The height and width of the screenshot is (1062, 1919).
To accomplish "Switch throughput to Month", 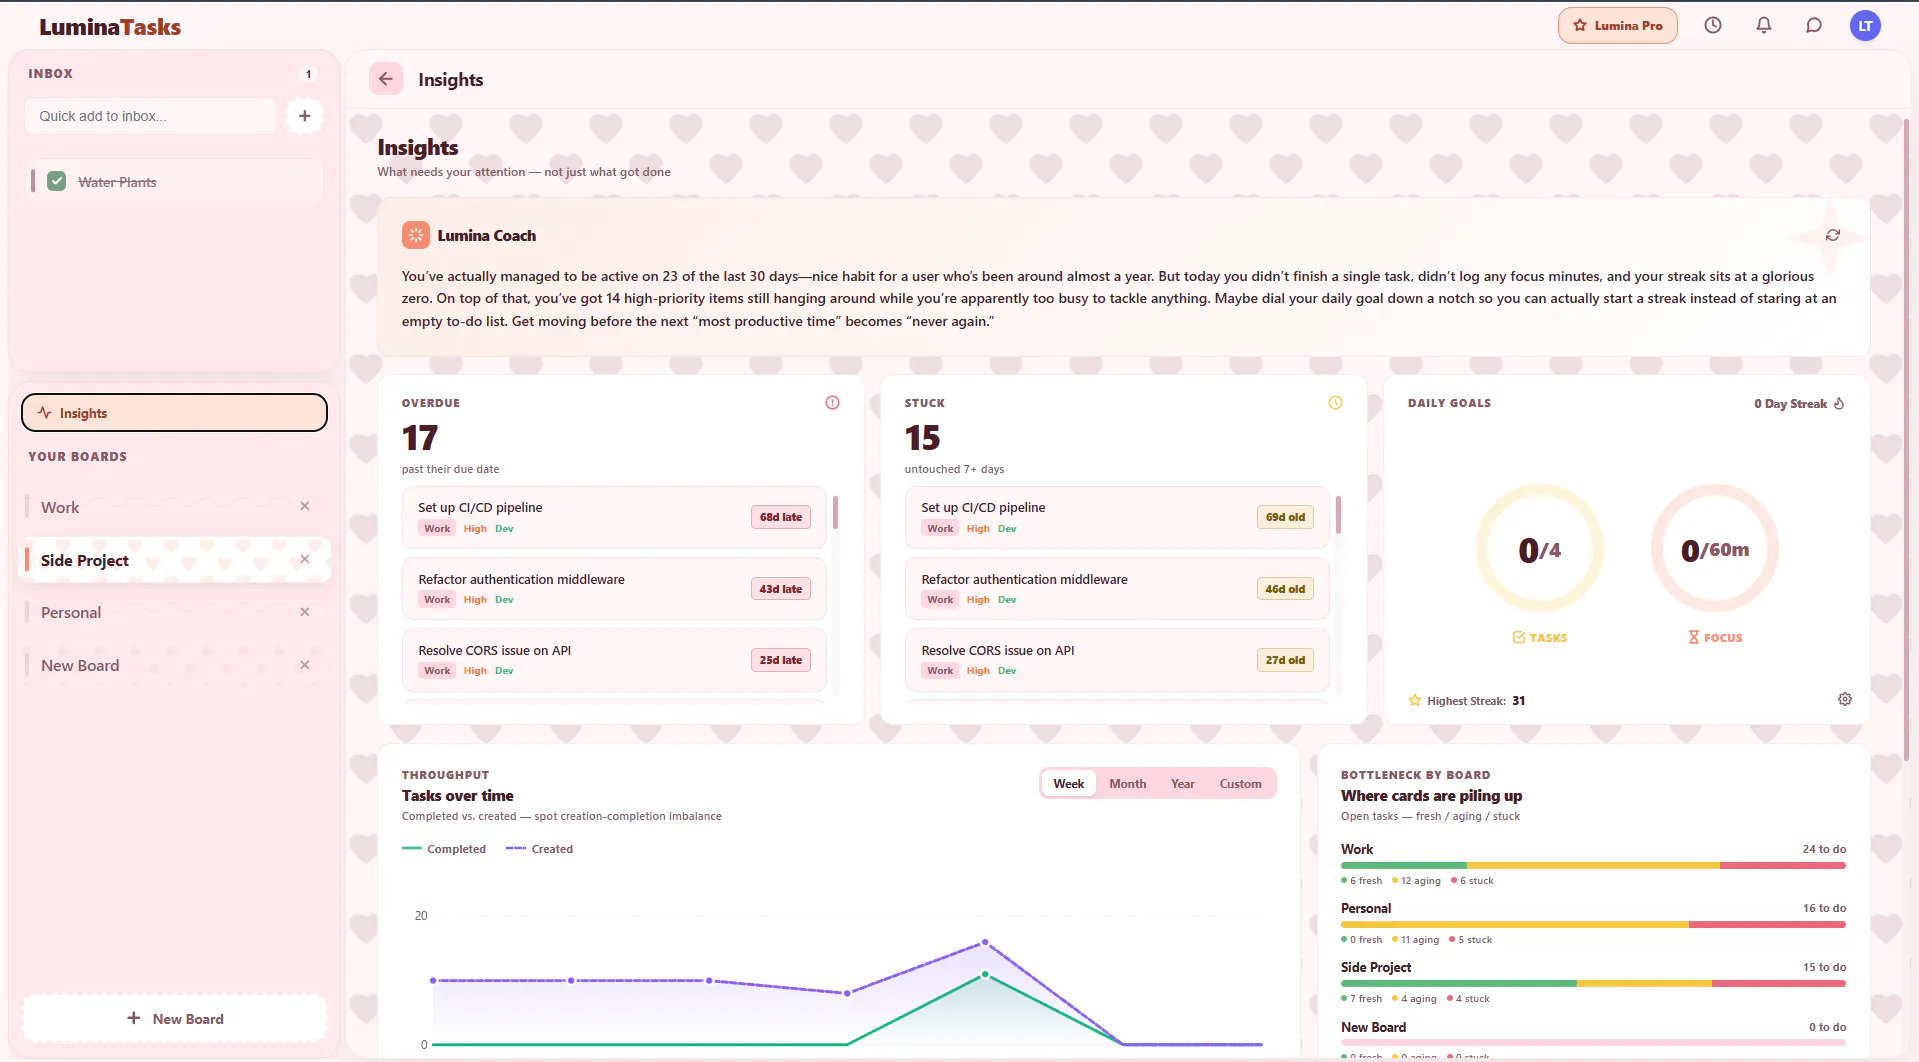I will coord(1127,783).
